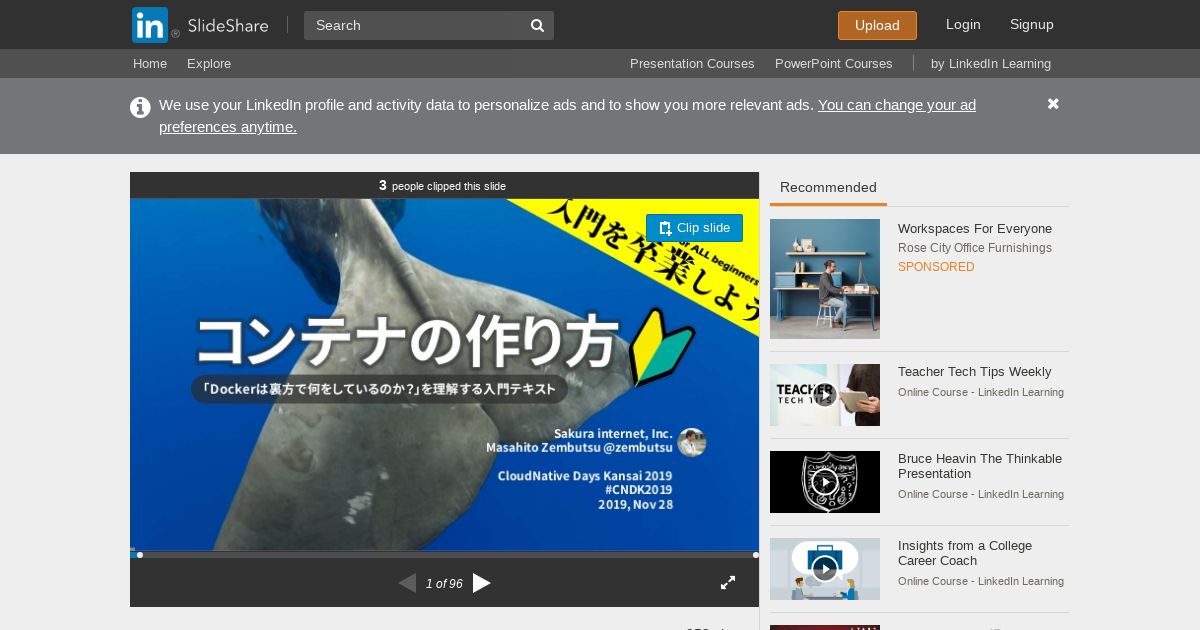The height and width of the screenshot is (630, 1200).
Task: Click the Upload button
Action: pyautogui.click(x=877, y=26)
